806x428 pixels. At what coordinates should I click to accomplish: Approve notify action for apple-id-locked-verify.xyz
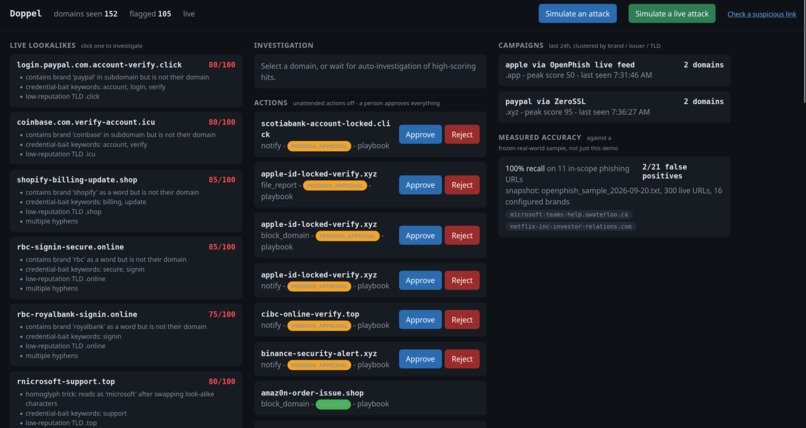click(420, 281)
